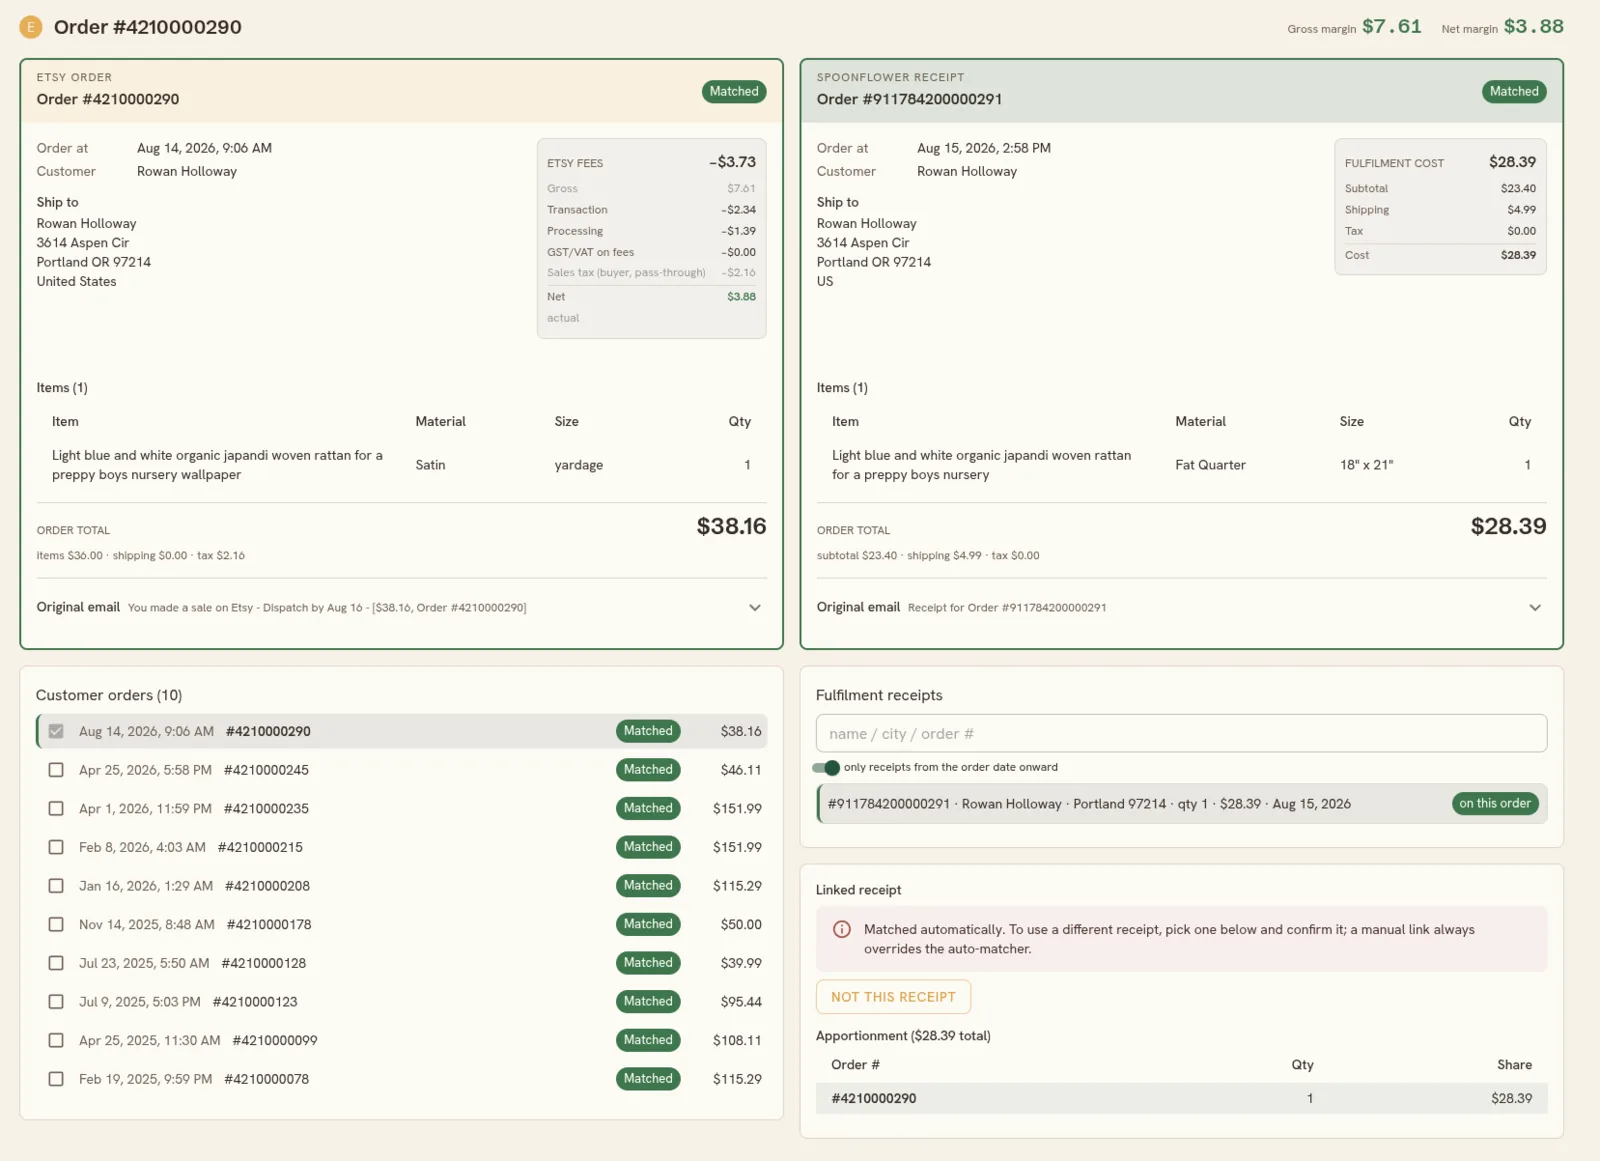Viewport: 1600px width, 1161px height.
Task: Click the Etsy item name 'Light blue and white organic japandi…wallpaper'
Action: tap(217, 465)
